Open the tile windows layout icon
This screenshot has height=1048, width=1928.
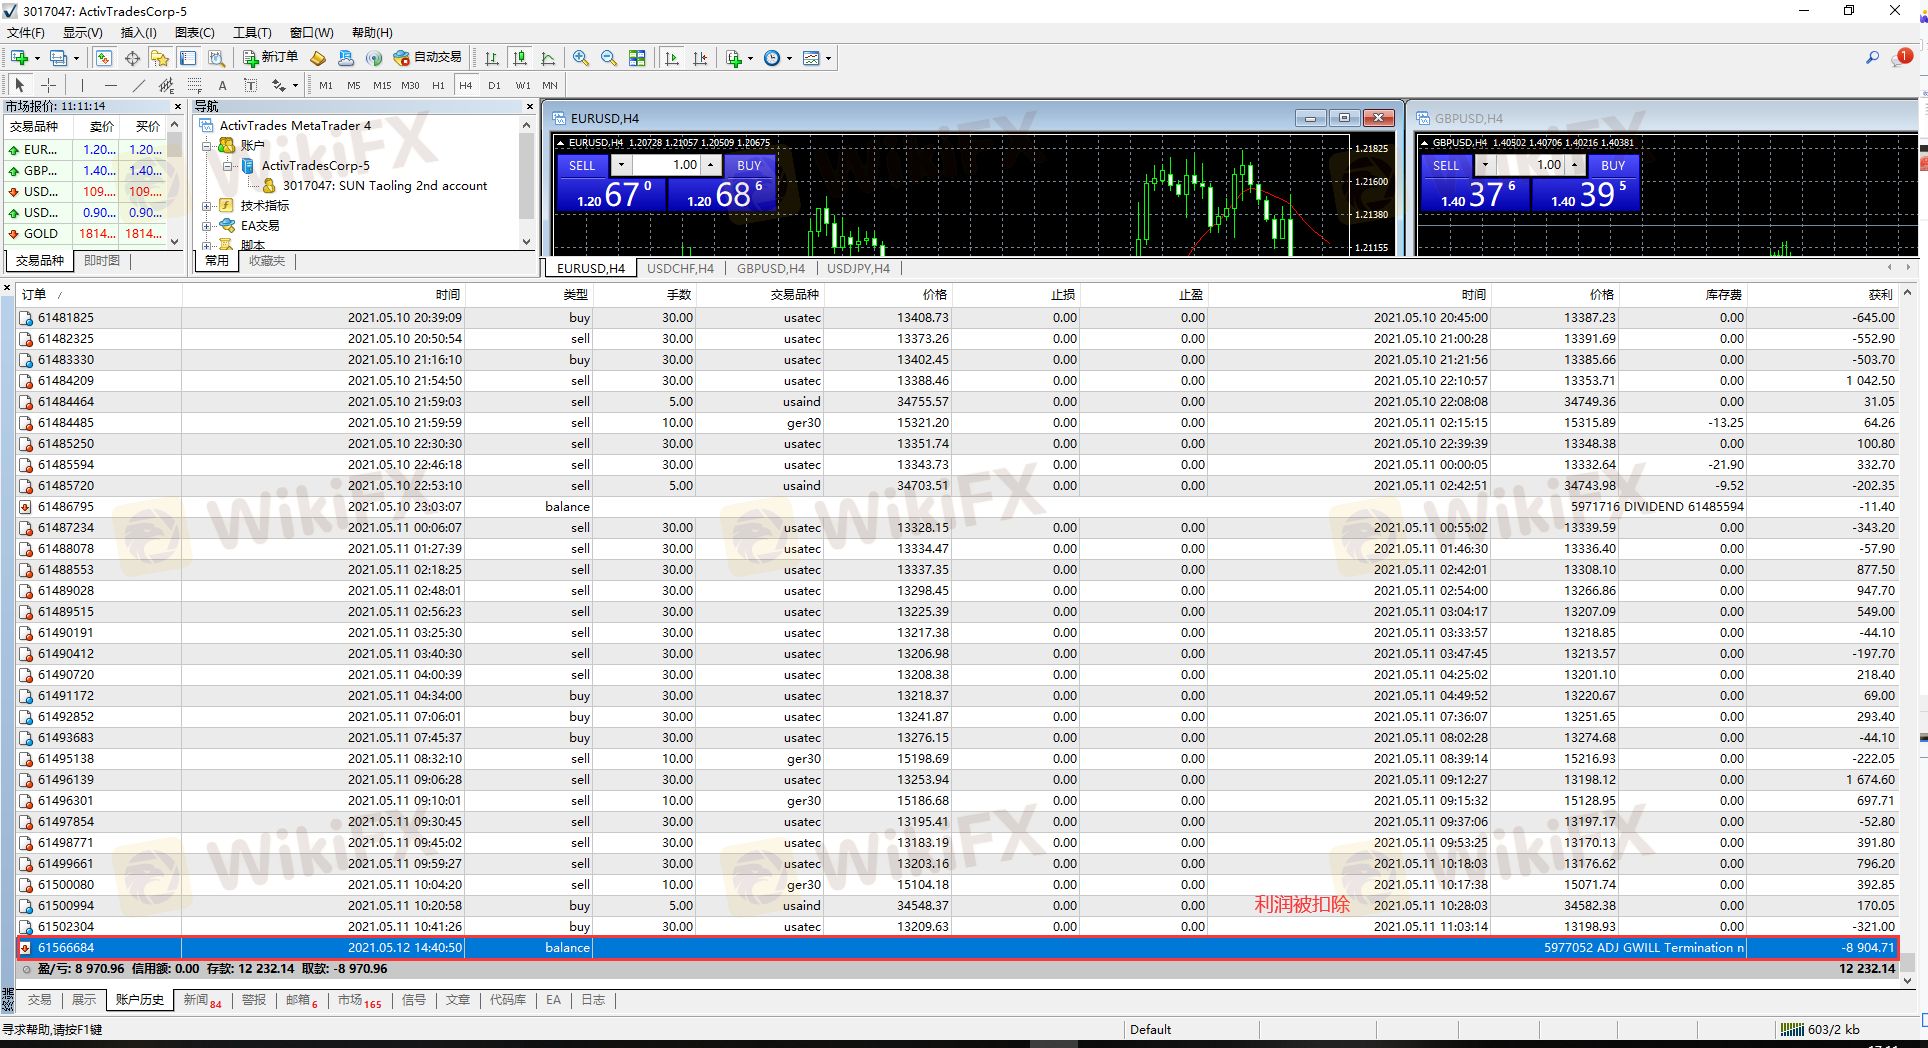click(x=637, y=58)
